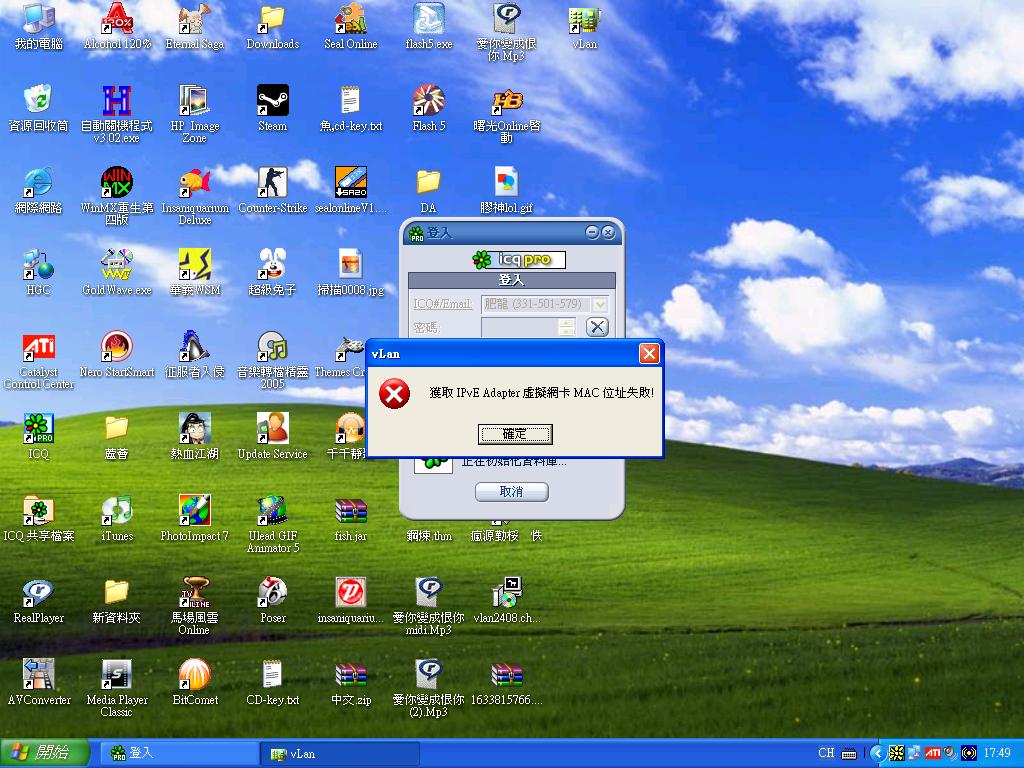Minimize the ICQ login window
The height and width of the screenshot is (768, 1024).
click(x=592, y=232)
